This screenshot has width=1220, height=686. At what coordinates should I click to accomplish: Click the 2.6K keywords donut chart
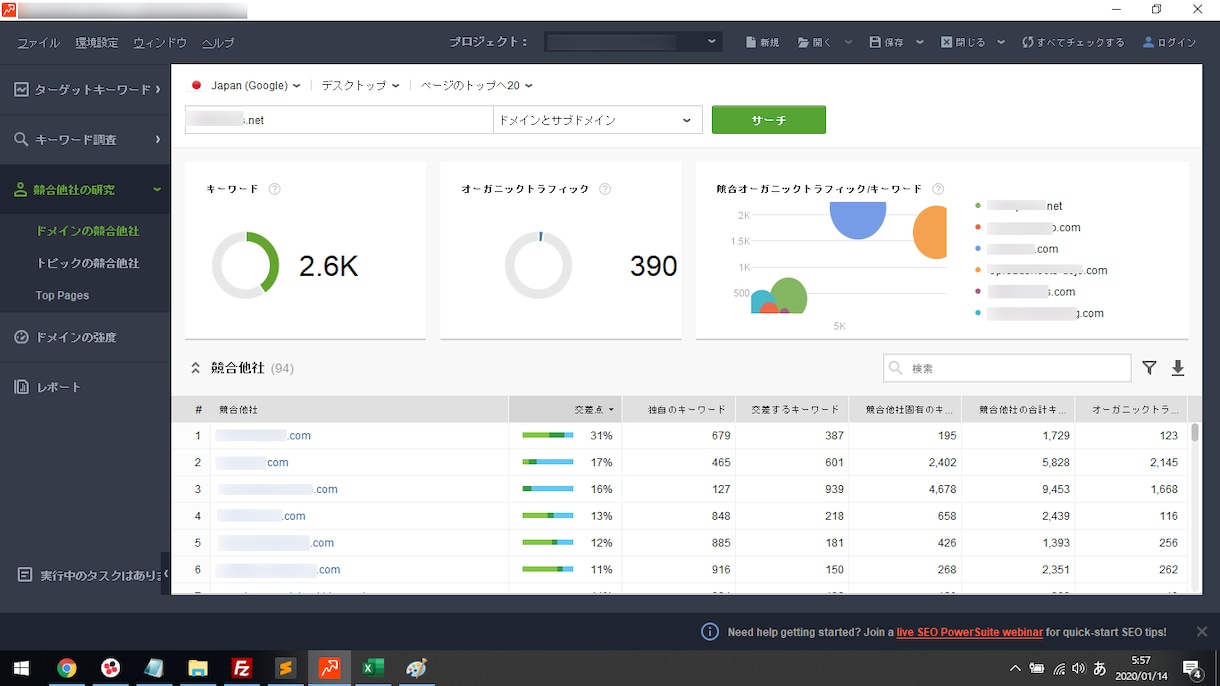pos(245,265)
